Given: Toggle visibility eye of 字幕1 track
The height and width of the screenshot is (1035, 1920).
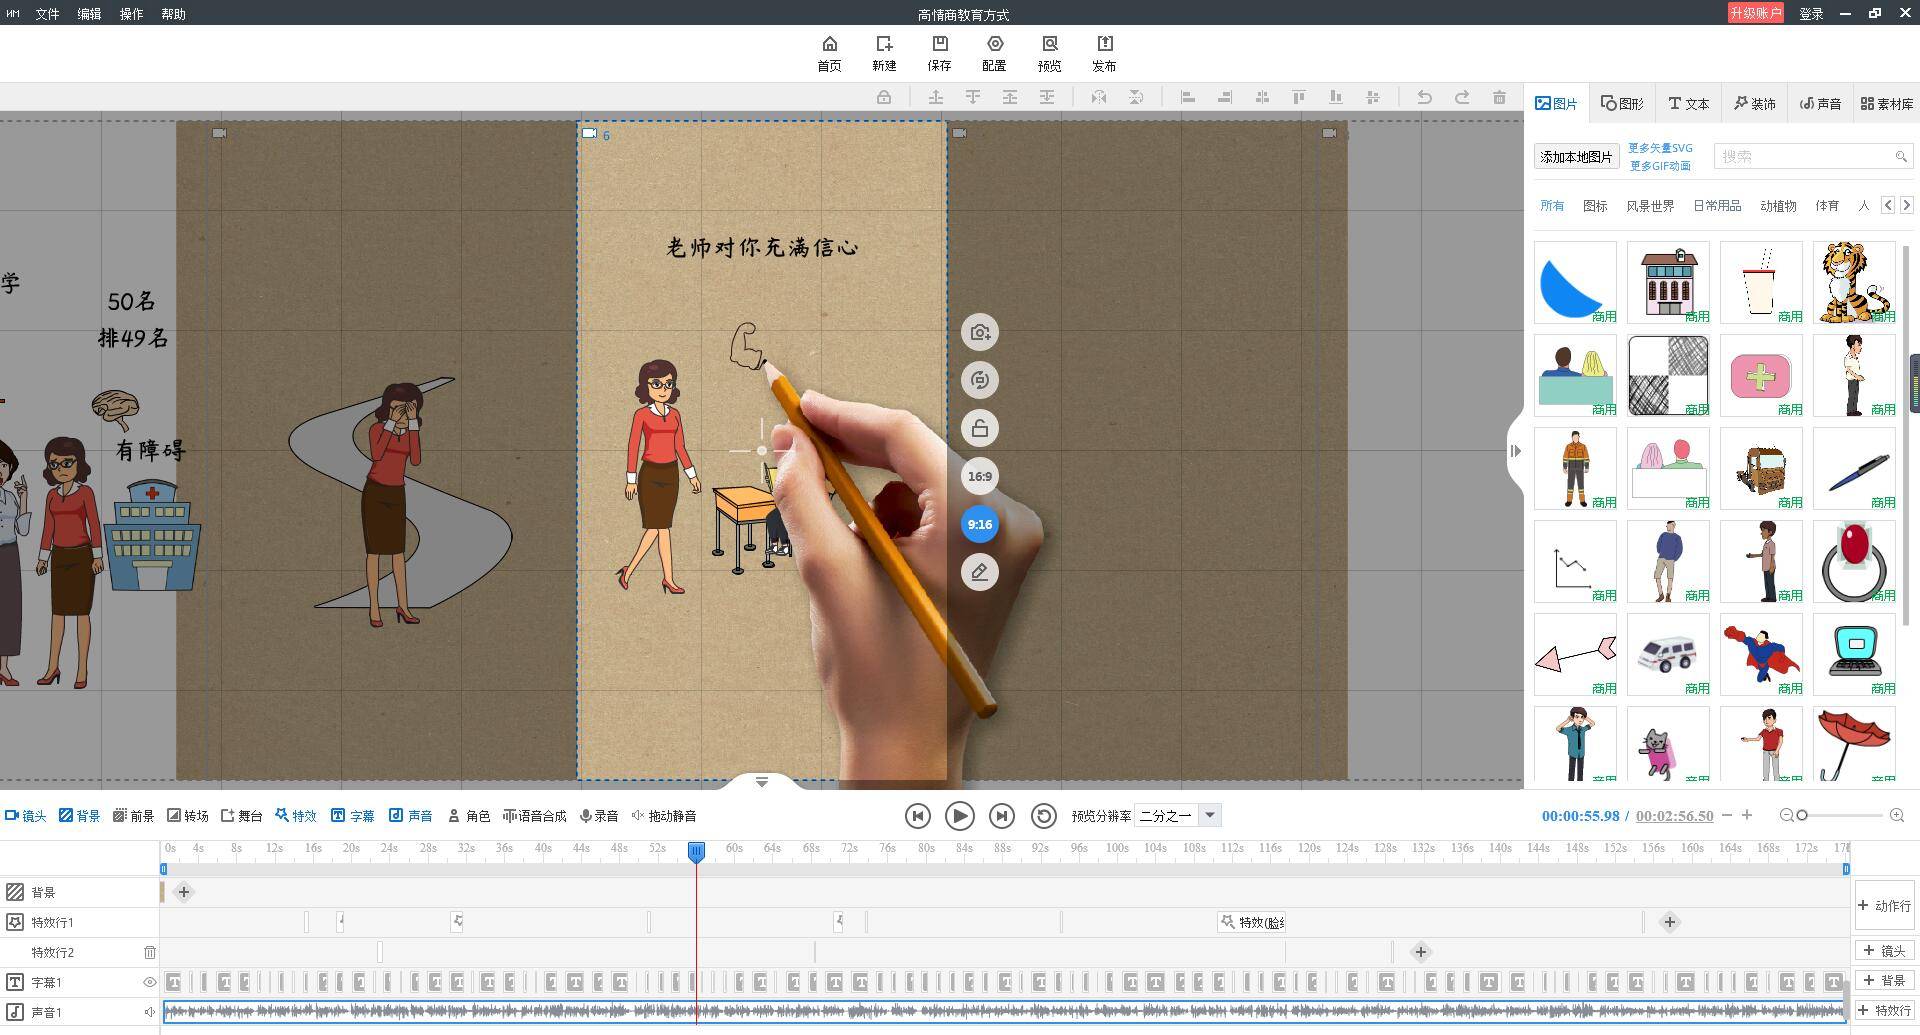Looking at the screenshot, I should click(150, 982).
